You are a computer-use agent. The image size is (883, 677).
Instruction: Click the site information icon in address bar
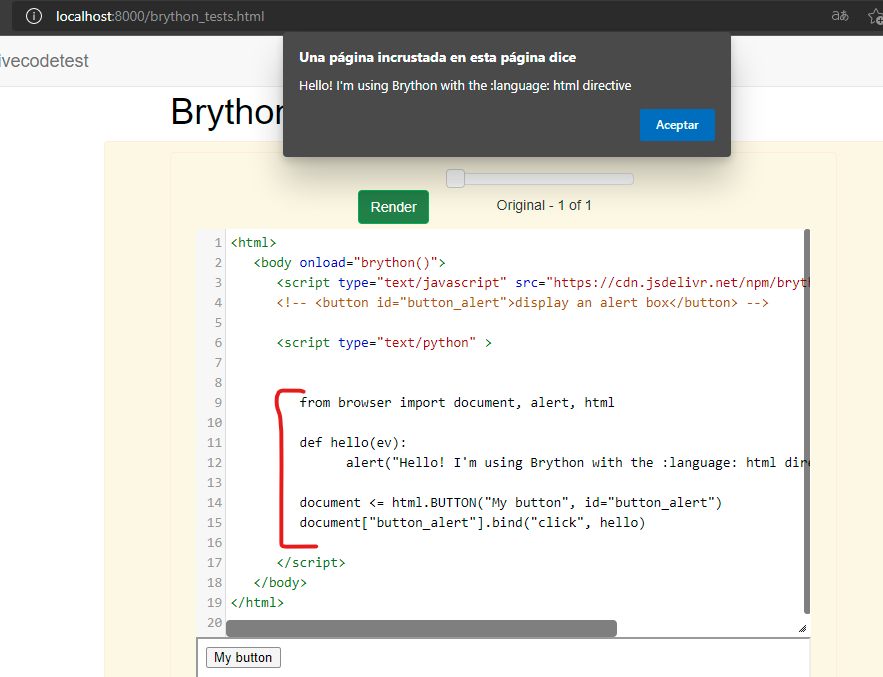coord(34,16)
